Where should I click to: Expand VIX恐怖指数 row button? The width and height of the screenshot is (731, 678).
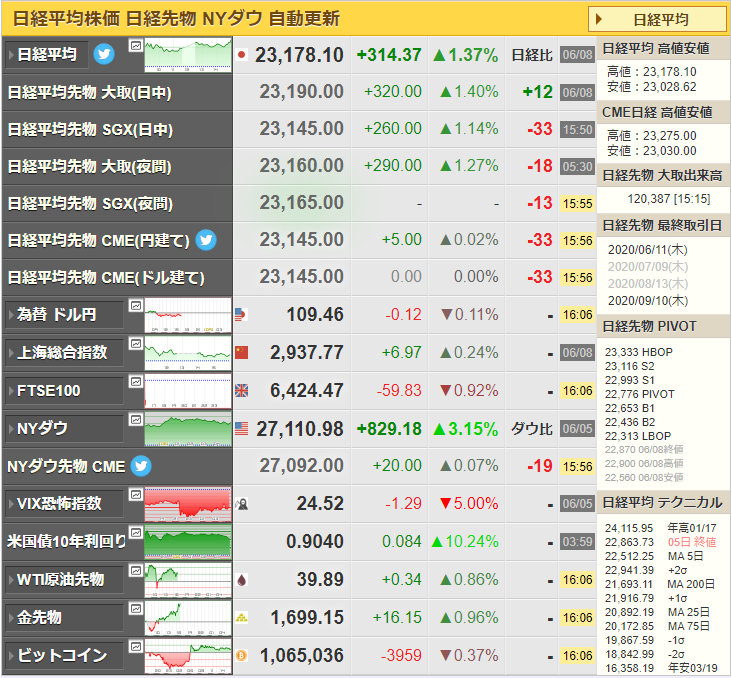coord(64,504)
